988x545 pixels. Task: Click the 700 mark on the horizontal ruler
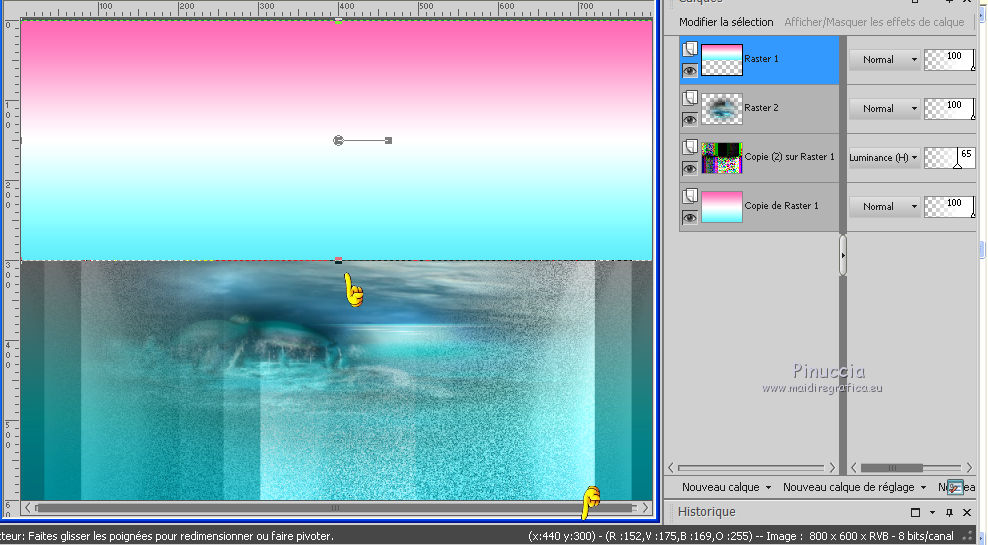[x=586, y=6]
